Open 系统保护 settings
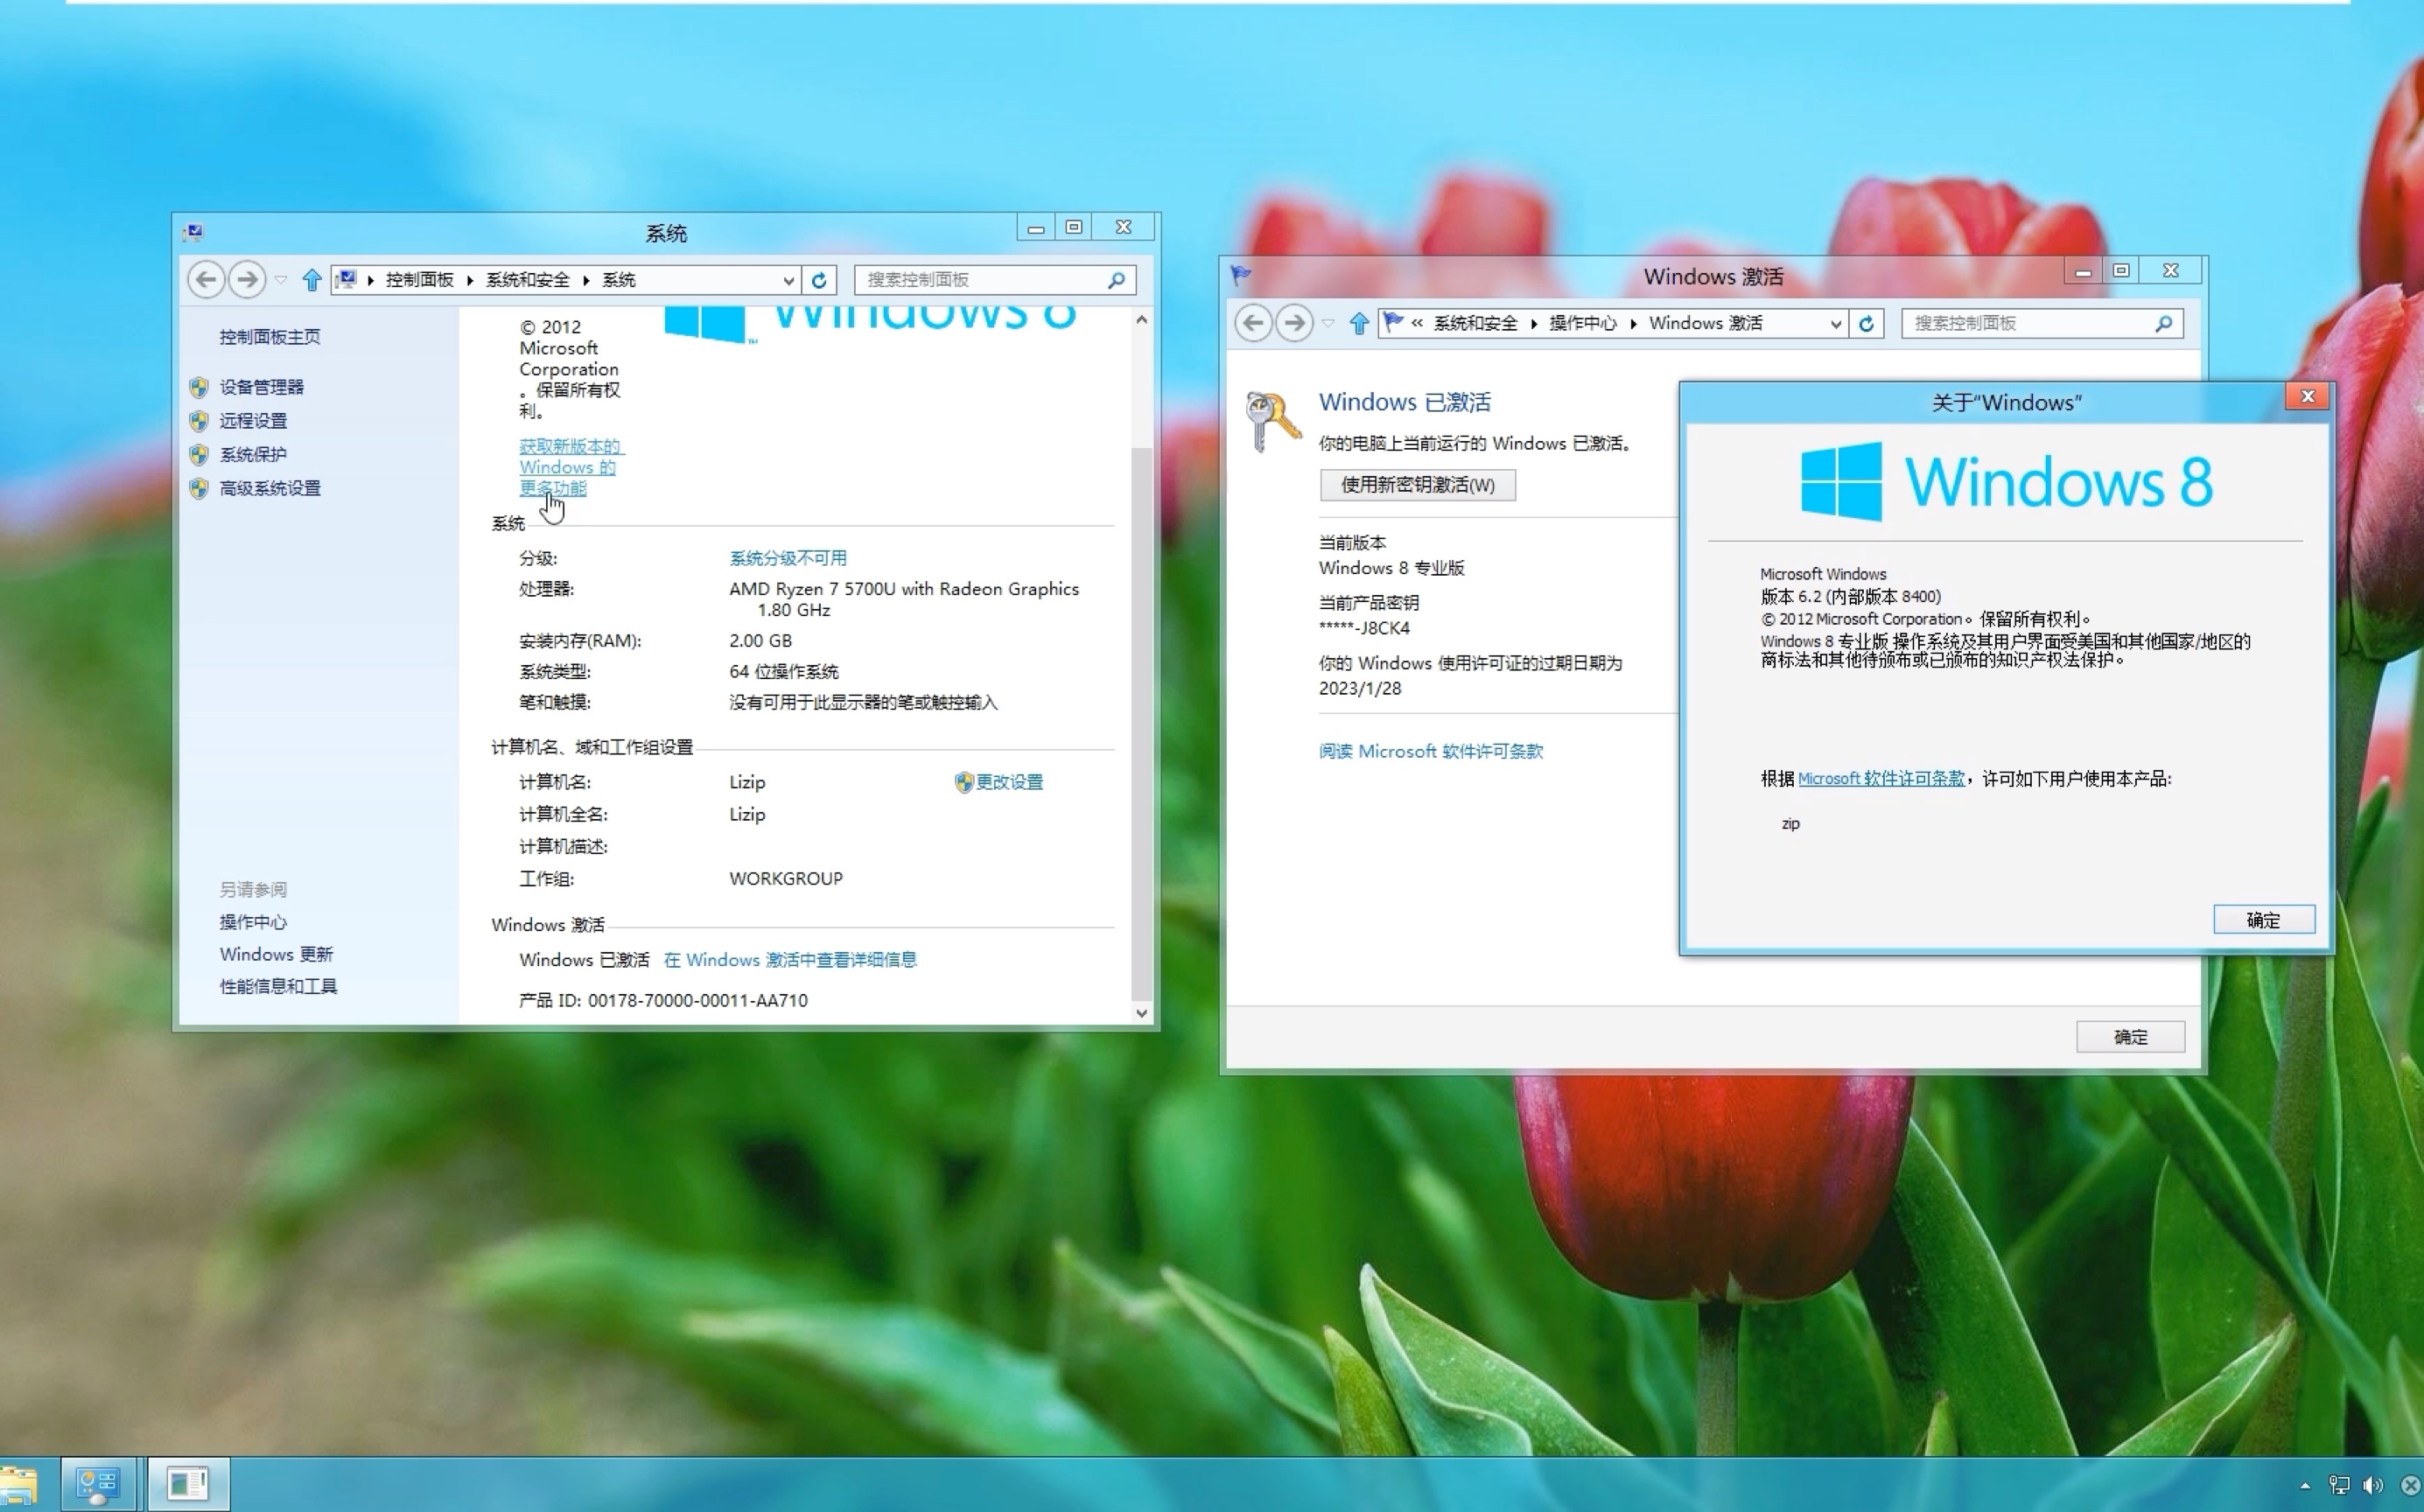 pos(253,454)
